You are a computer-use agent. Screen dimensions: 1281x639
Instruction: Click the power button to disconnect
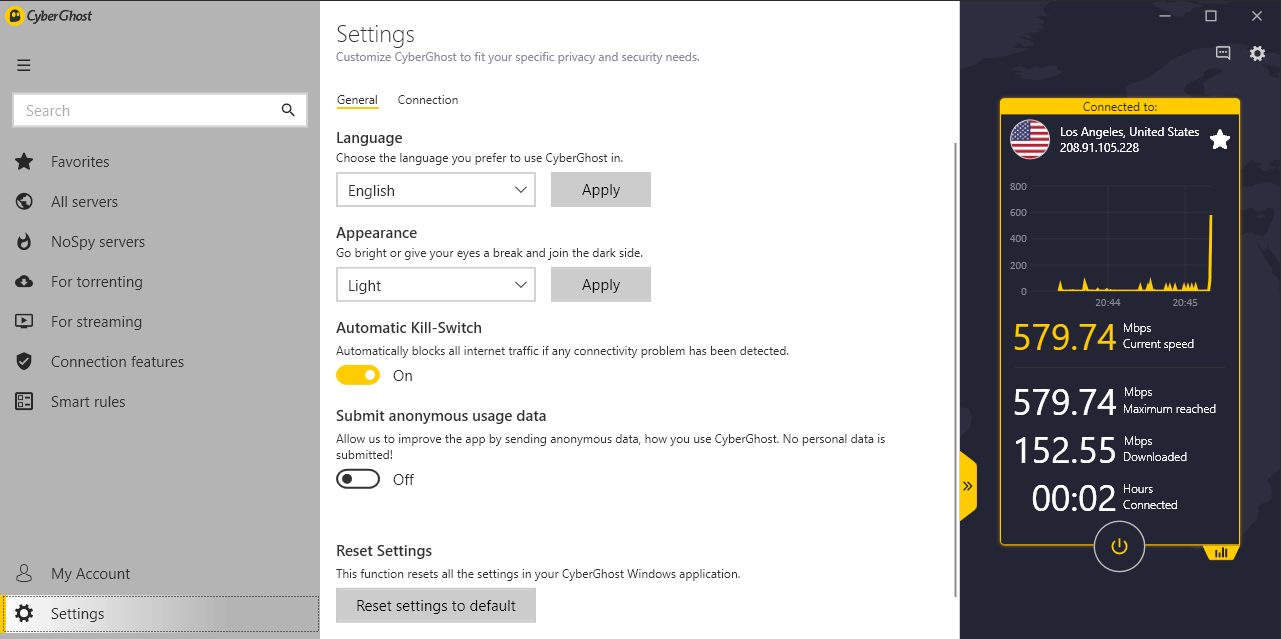[x=1119, y=546]
